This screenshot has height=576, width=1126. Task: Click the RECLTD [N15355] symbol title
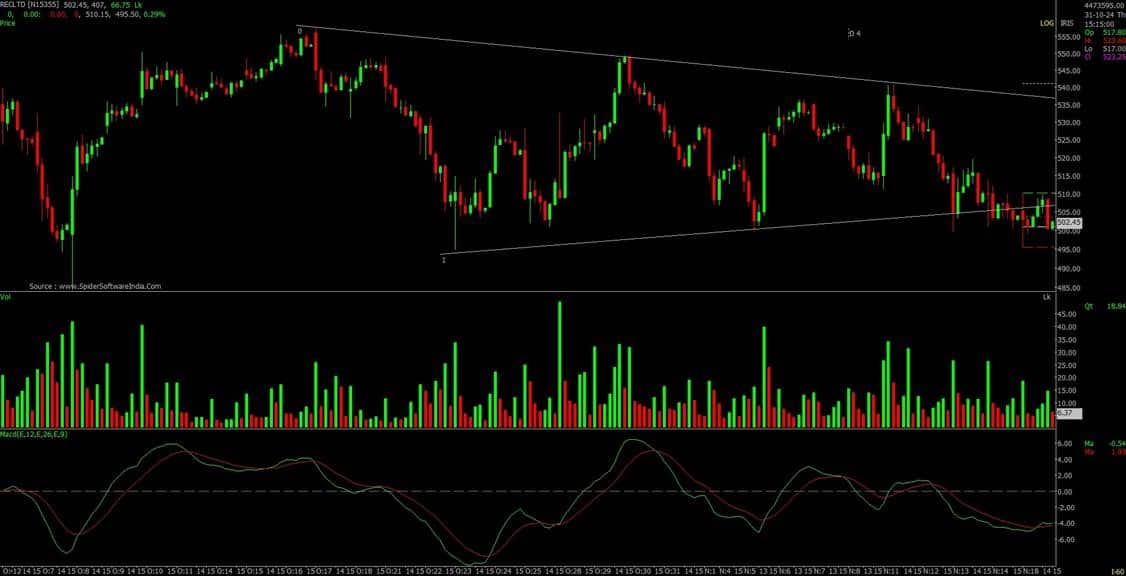pyautogui.click(x=31, y=5)
